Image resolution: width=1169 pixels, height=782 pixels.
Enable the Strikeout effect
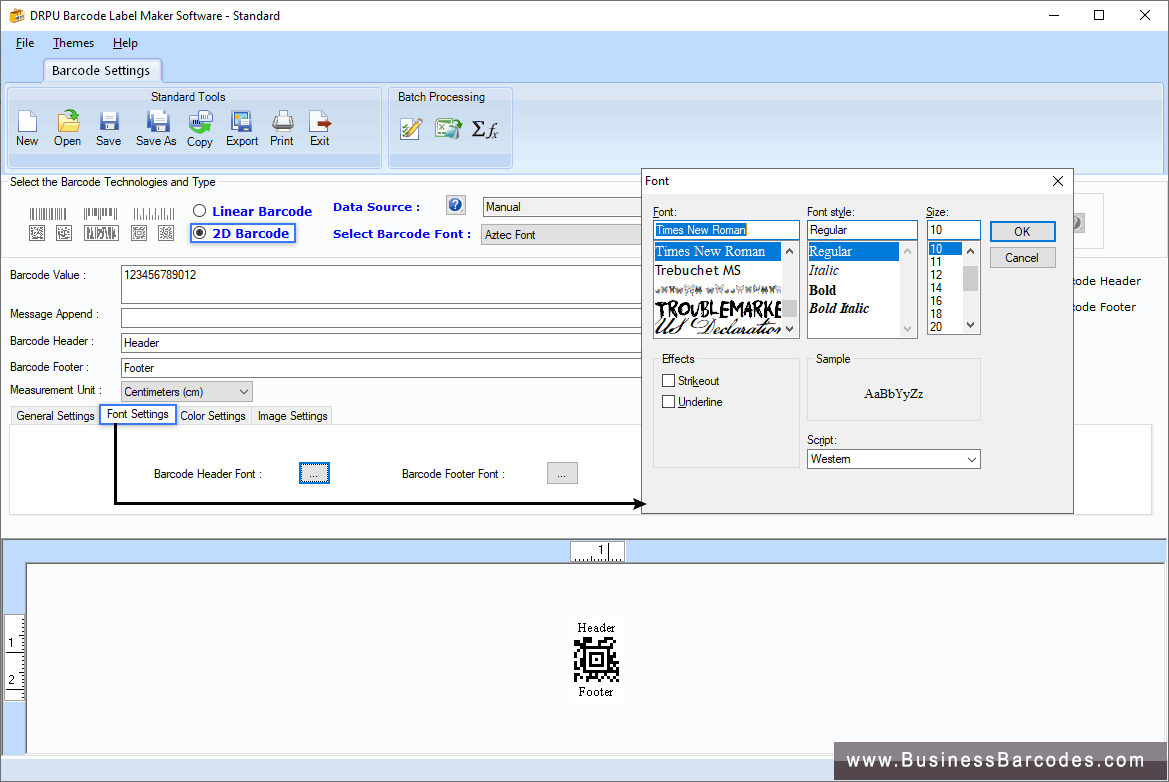pyautogui.click(x=666, y=380)
